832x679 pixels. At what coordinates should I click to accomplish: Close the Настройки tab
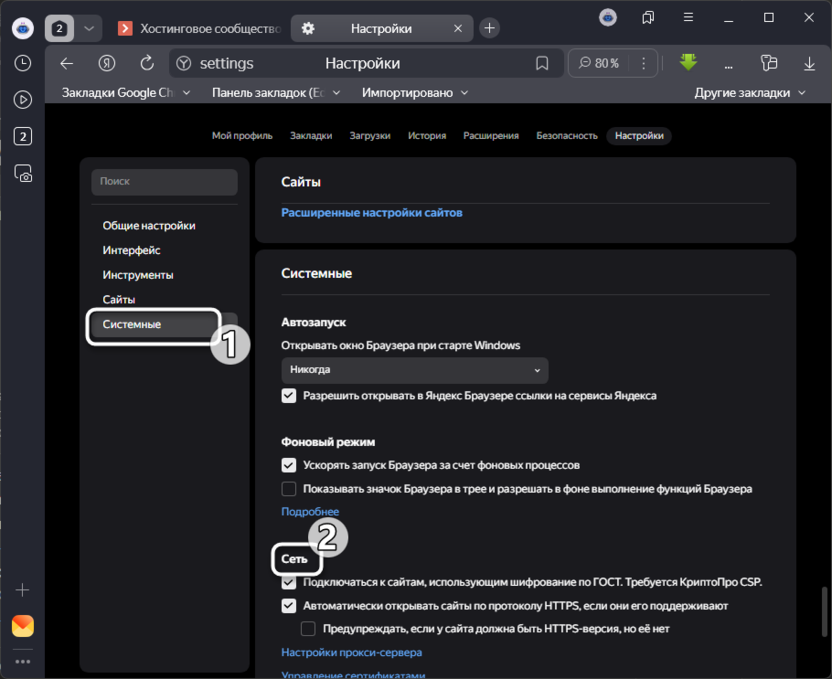point(458,28)
